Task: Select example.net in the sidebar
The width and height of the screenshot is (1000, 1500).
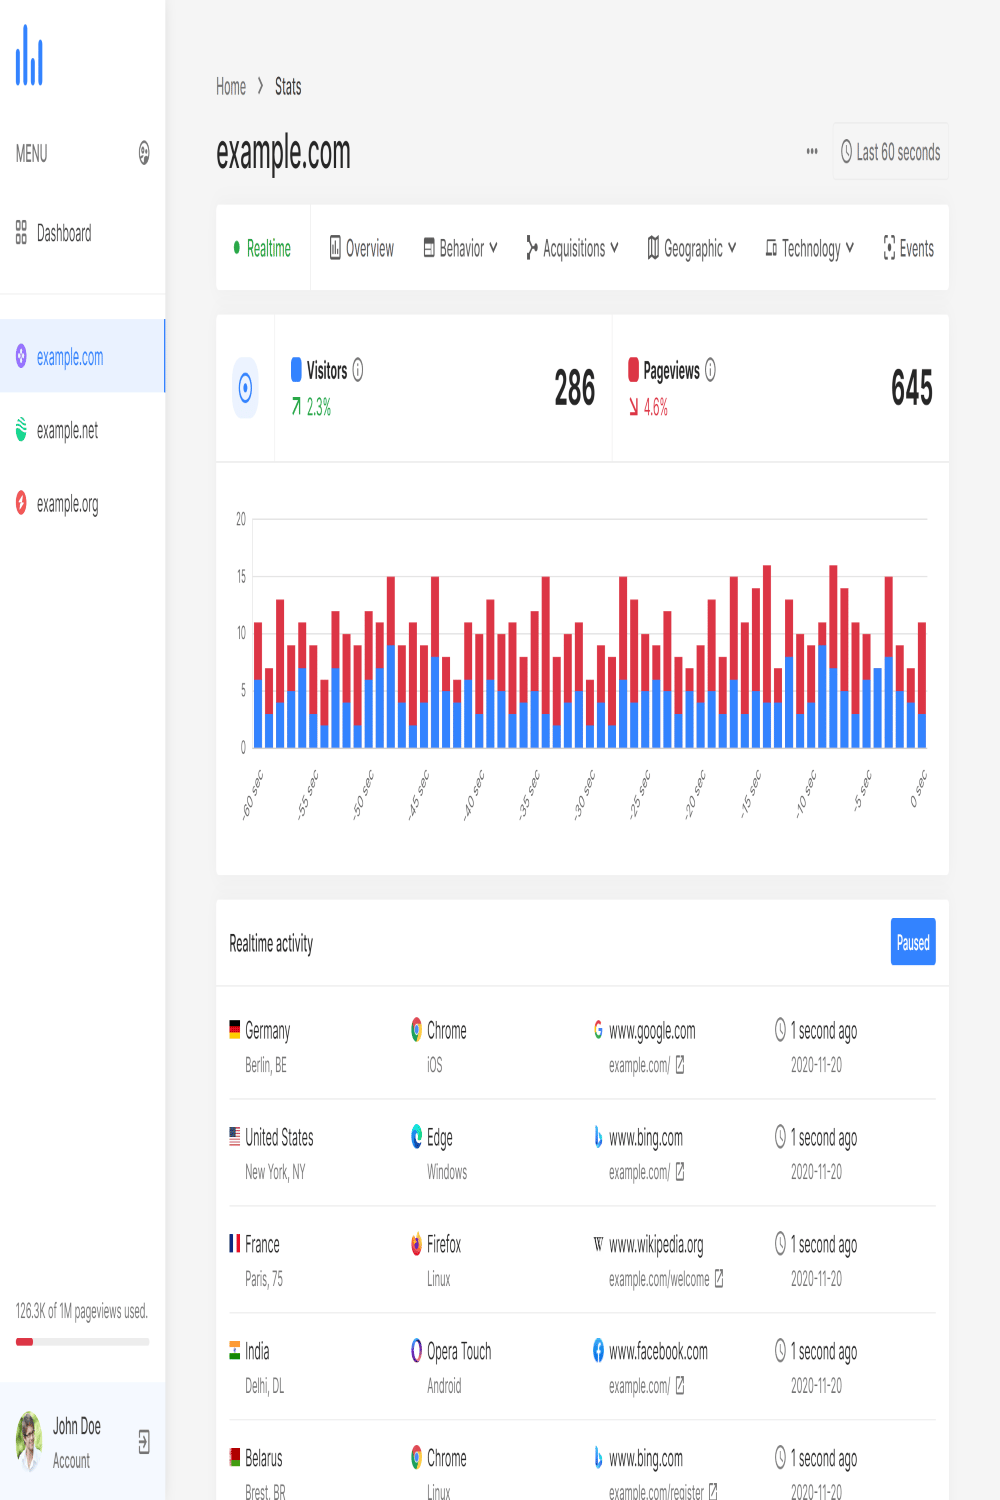Action: click(82, 430)
